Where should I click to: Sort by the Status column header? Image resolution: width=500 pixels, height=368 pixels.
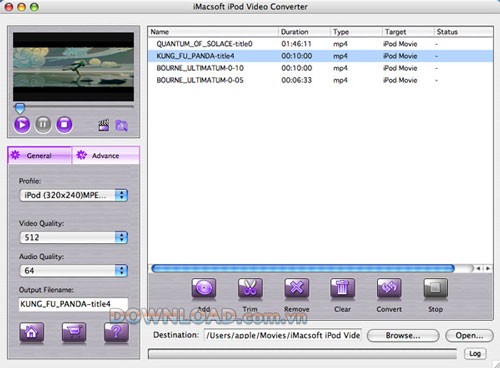click(463, 32)
